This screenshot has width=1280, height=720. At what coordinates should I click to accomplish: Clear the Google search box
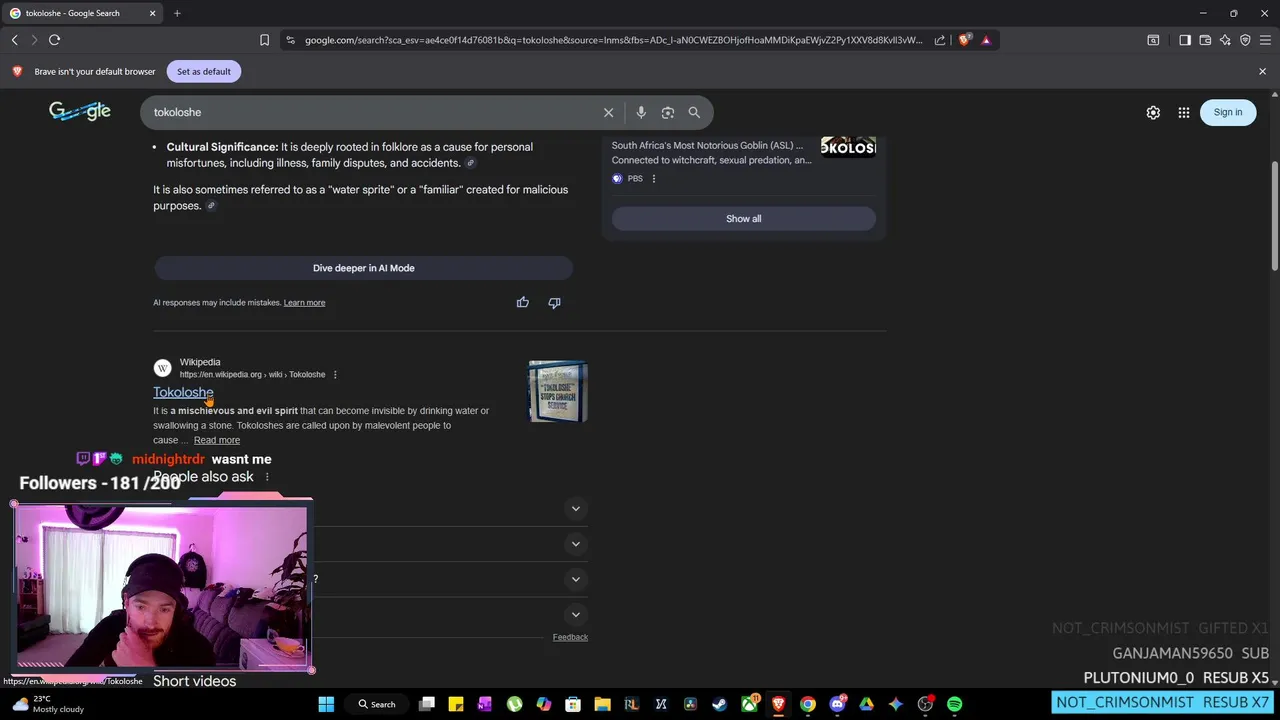pyautogui.click(x=608, y=112)
